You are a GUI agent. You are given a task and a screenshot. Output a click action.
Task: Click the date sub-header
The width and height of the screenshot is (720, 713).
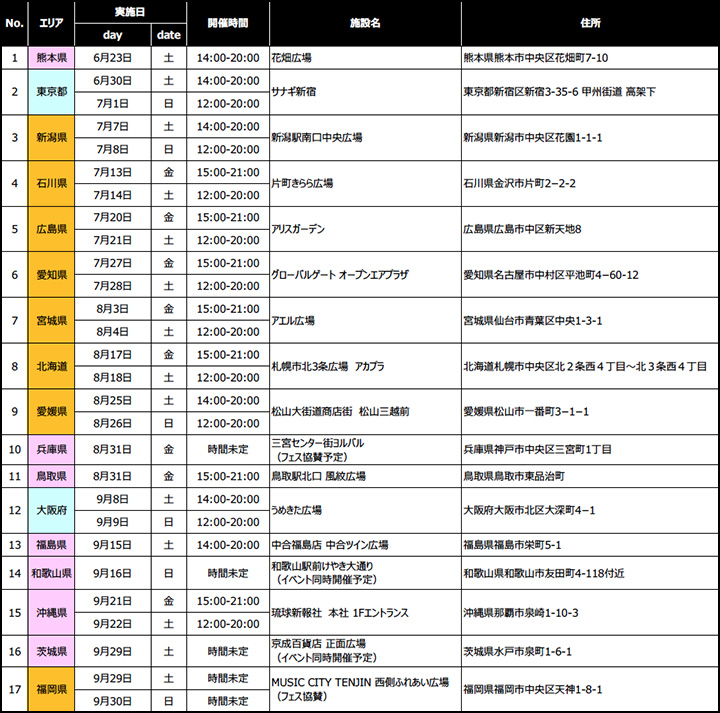169,35
